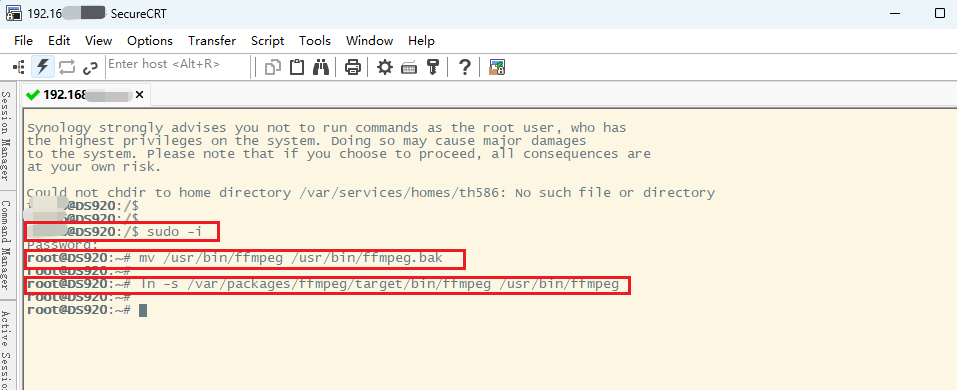Open the Tools menu
Viewport: 957px width, 390px height.
[x=315, y=41]
